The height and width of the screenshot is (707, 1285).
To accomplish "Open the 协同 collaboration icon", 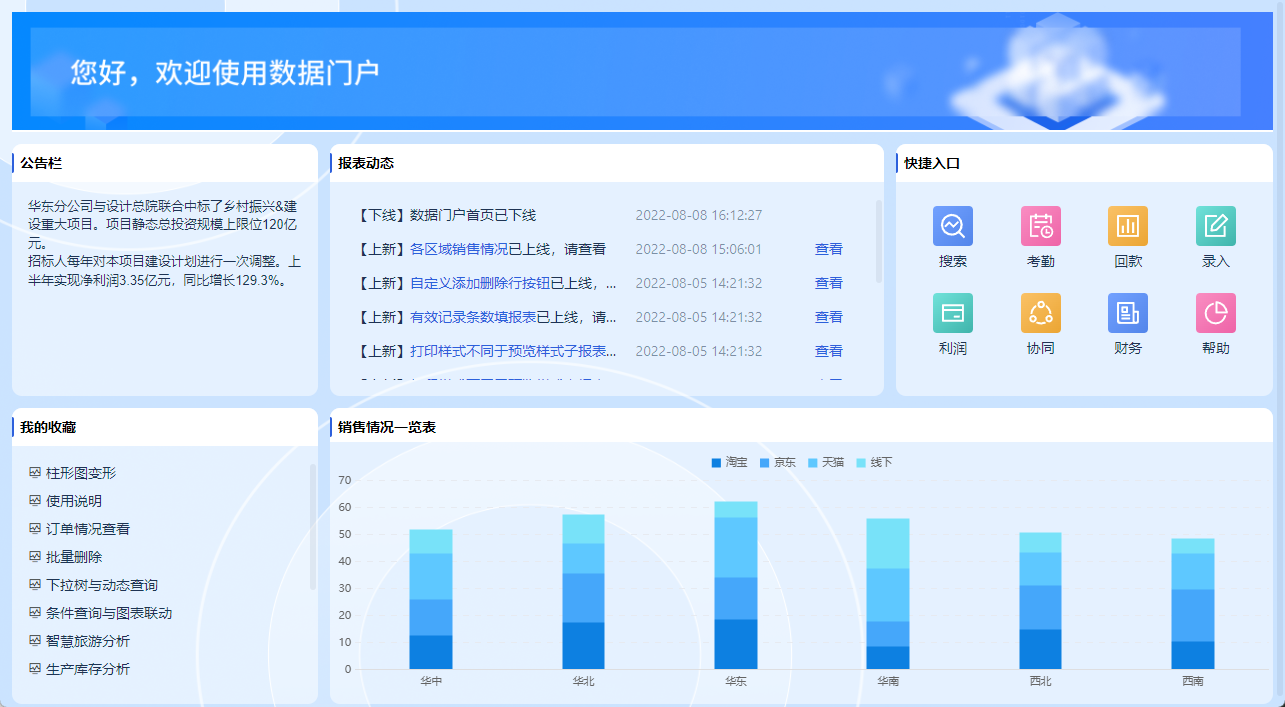I will (1040, 313).
